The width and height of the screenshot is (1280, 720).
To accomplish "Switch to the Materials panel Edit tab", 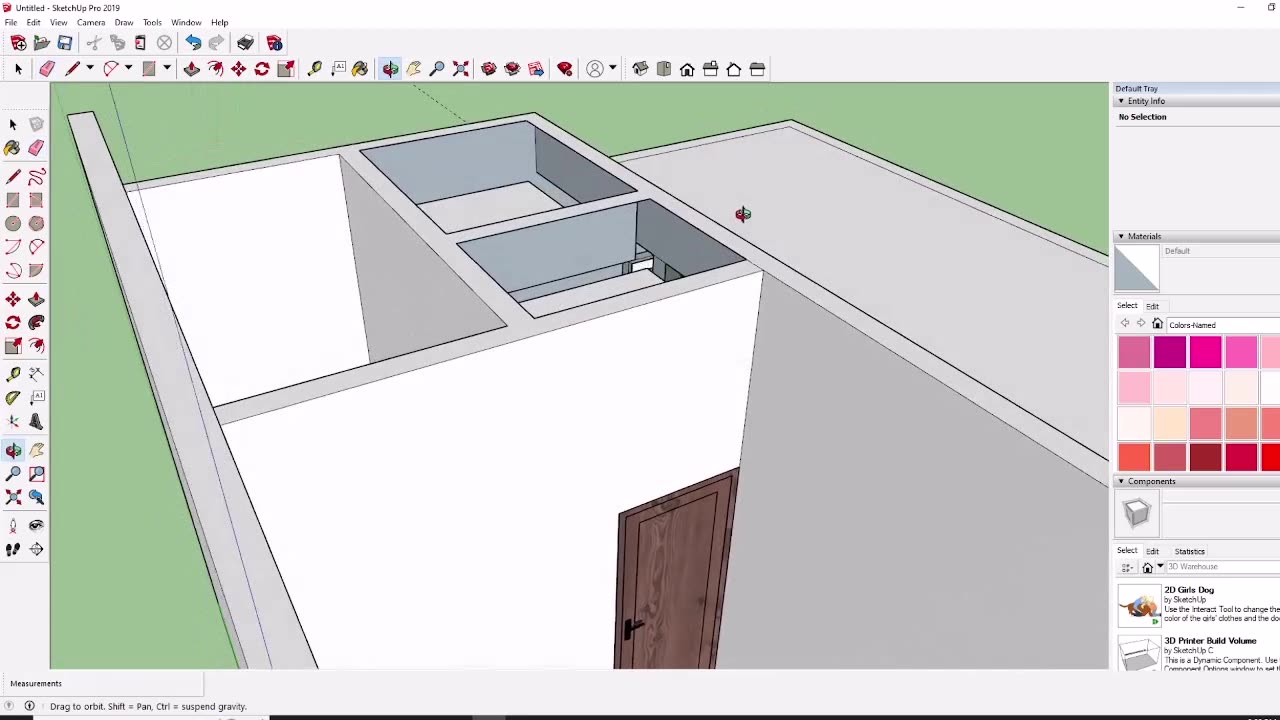I will [1152, 306].
